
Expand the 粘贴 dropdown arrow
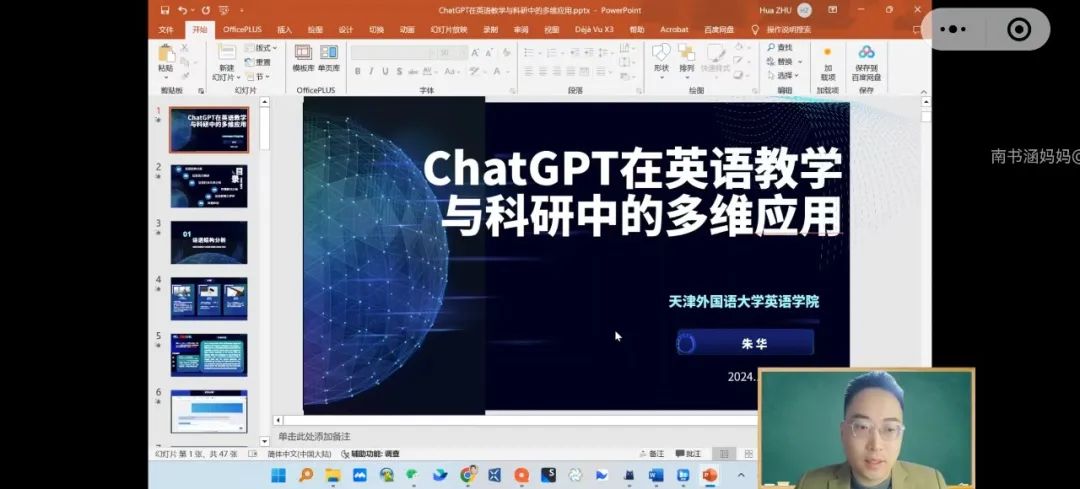pos(166,77)
